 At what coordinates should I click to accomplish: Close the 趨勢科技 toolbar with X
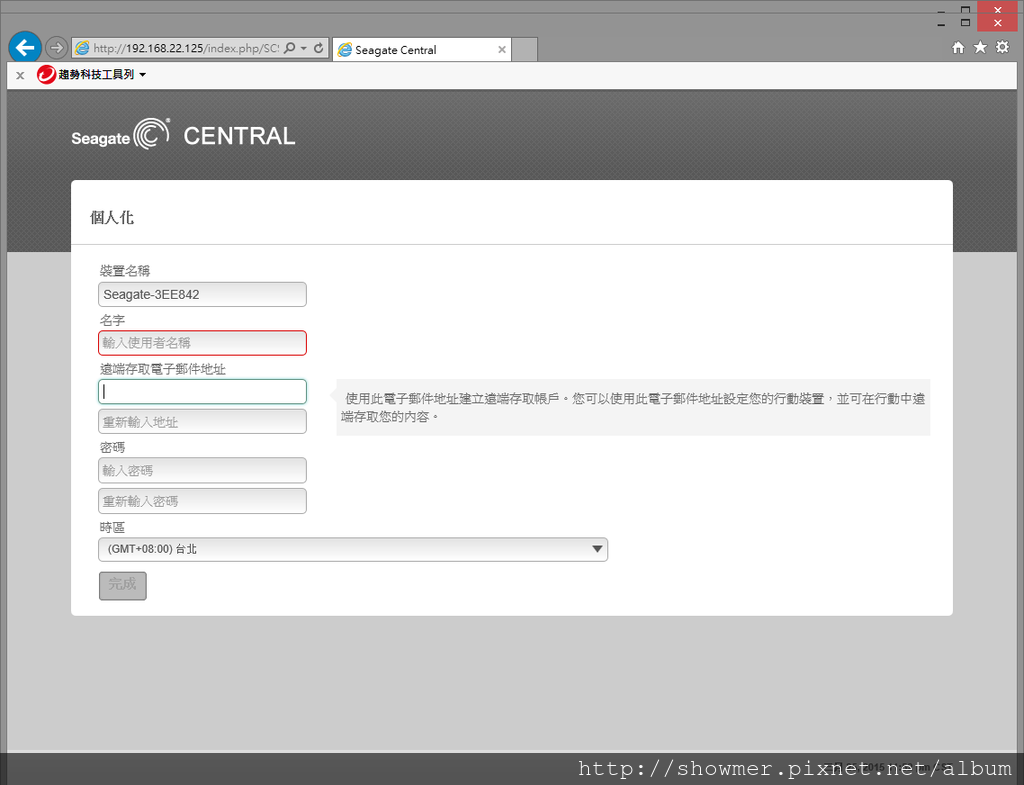tap(20, 75)
